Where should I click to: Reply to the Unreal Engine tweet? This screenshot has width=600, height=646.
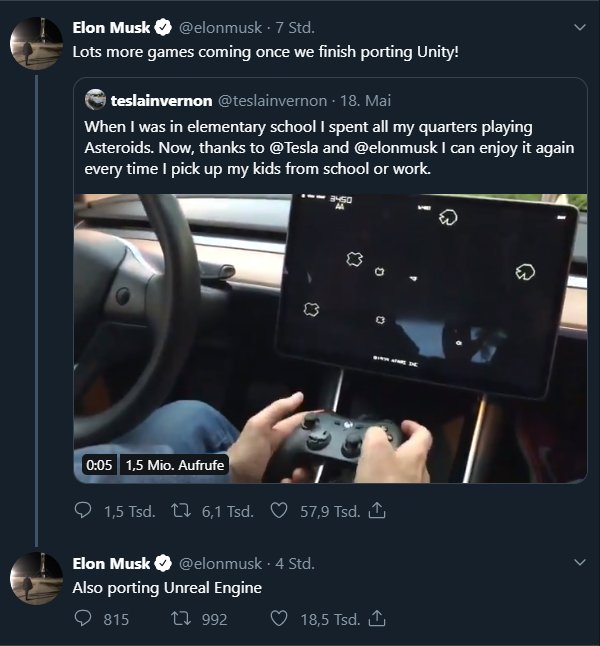pyautogui.click(x=83, y=619)
